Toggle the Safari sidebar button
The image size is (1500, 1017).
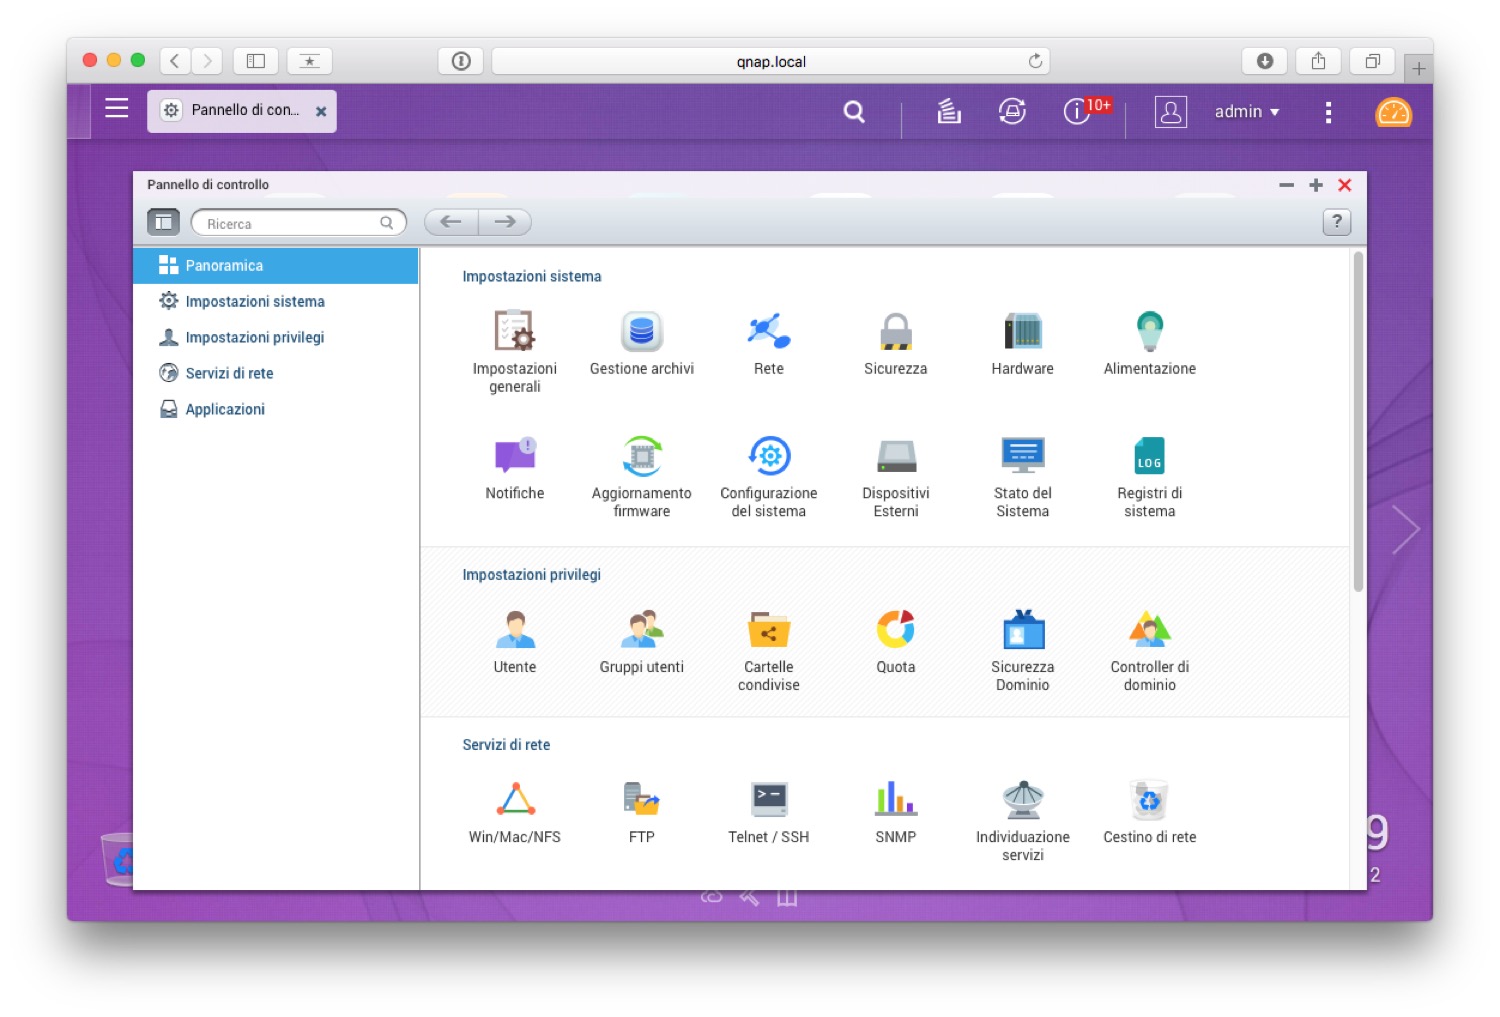(x=256, y=61)
